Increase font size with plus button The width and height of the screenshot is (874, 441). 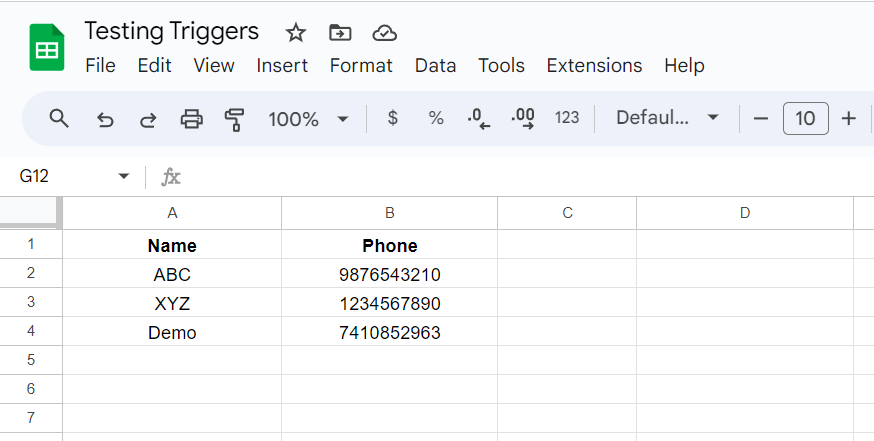[x=849, y=119]
